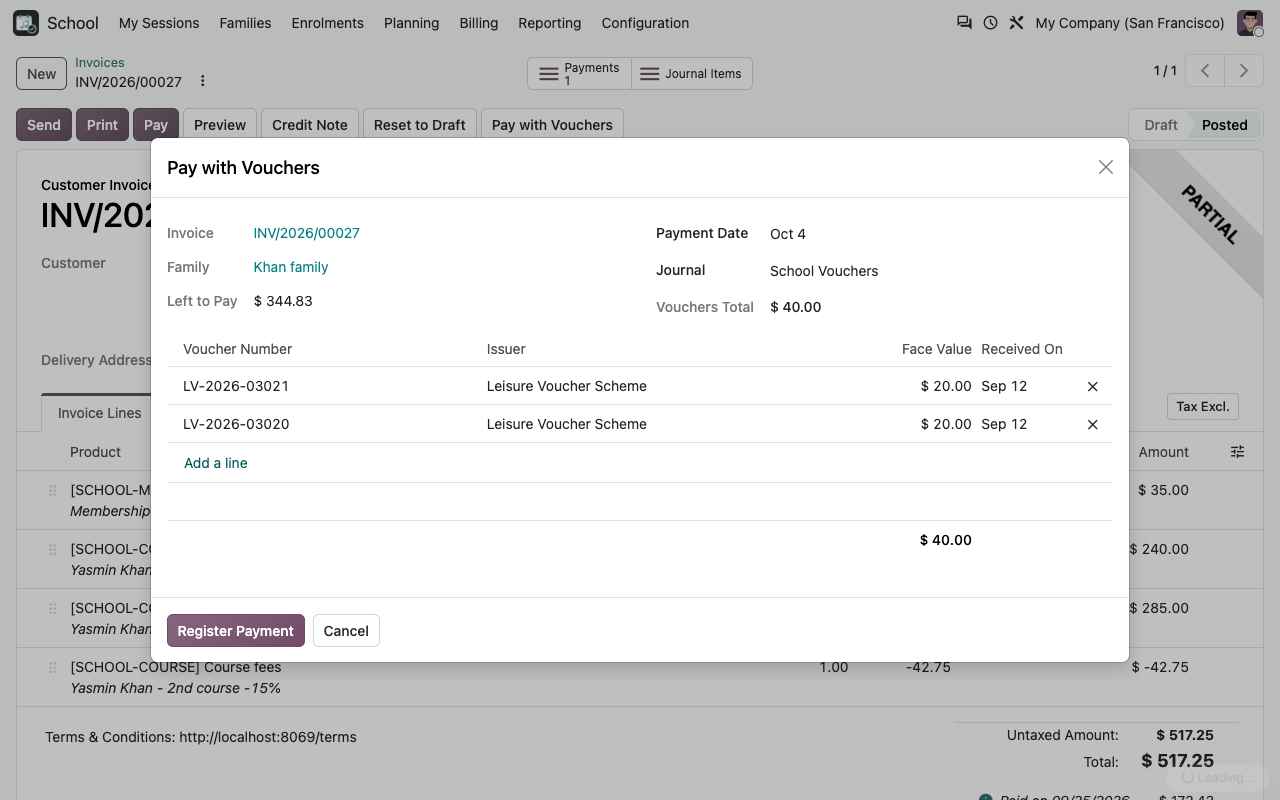Open the debug tools icon
The width and height of the screenshot is (1280, 800).
1016,23
